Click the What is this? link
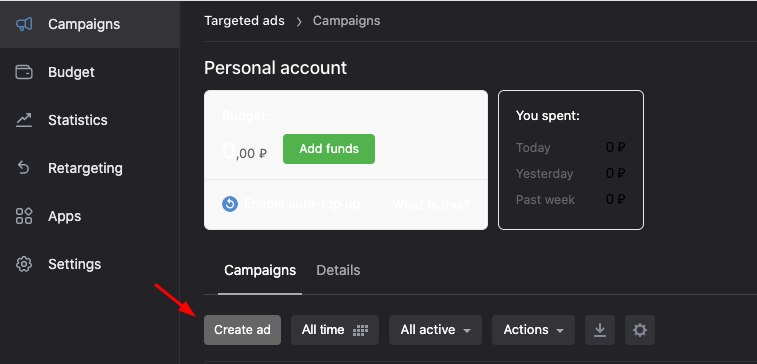 click(431, 204)
